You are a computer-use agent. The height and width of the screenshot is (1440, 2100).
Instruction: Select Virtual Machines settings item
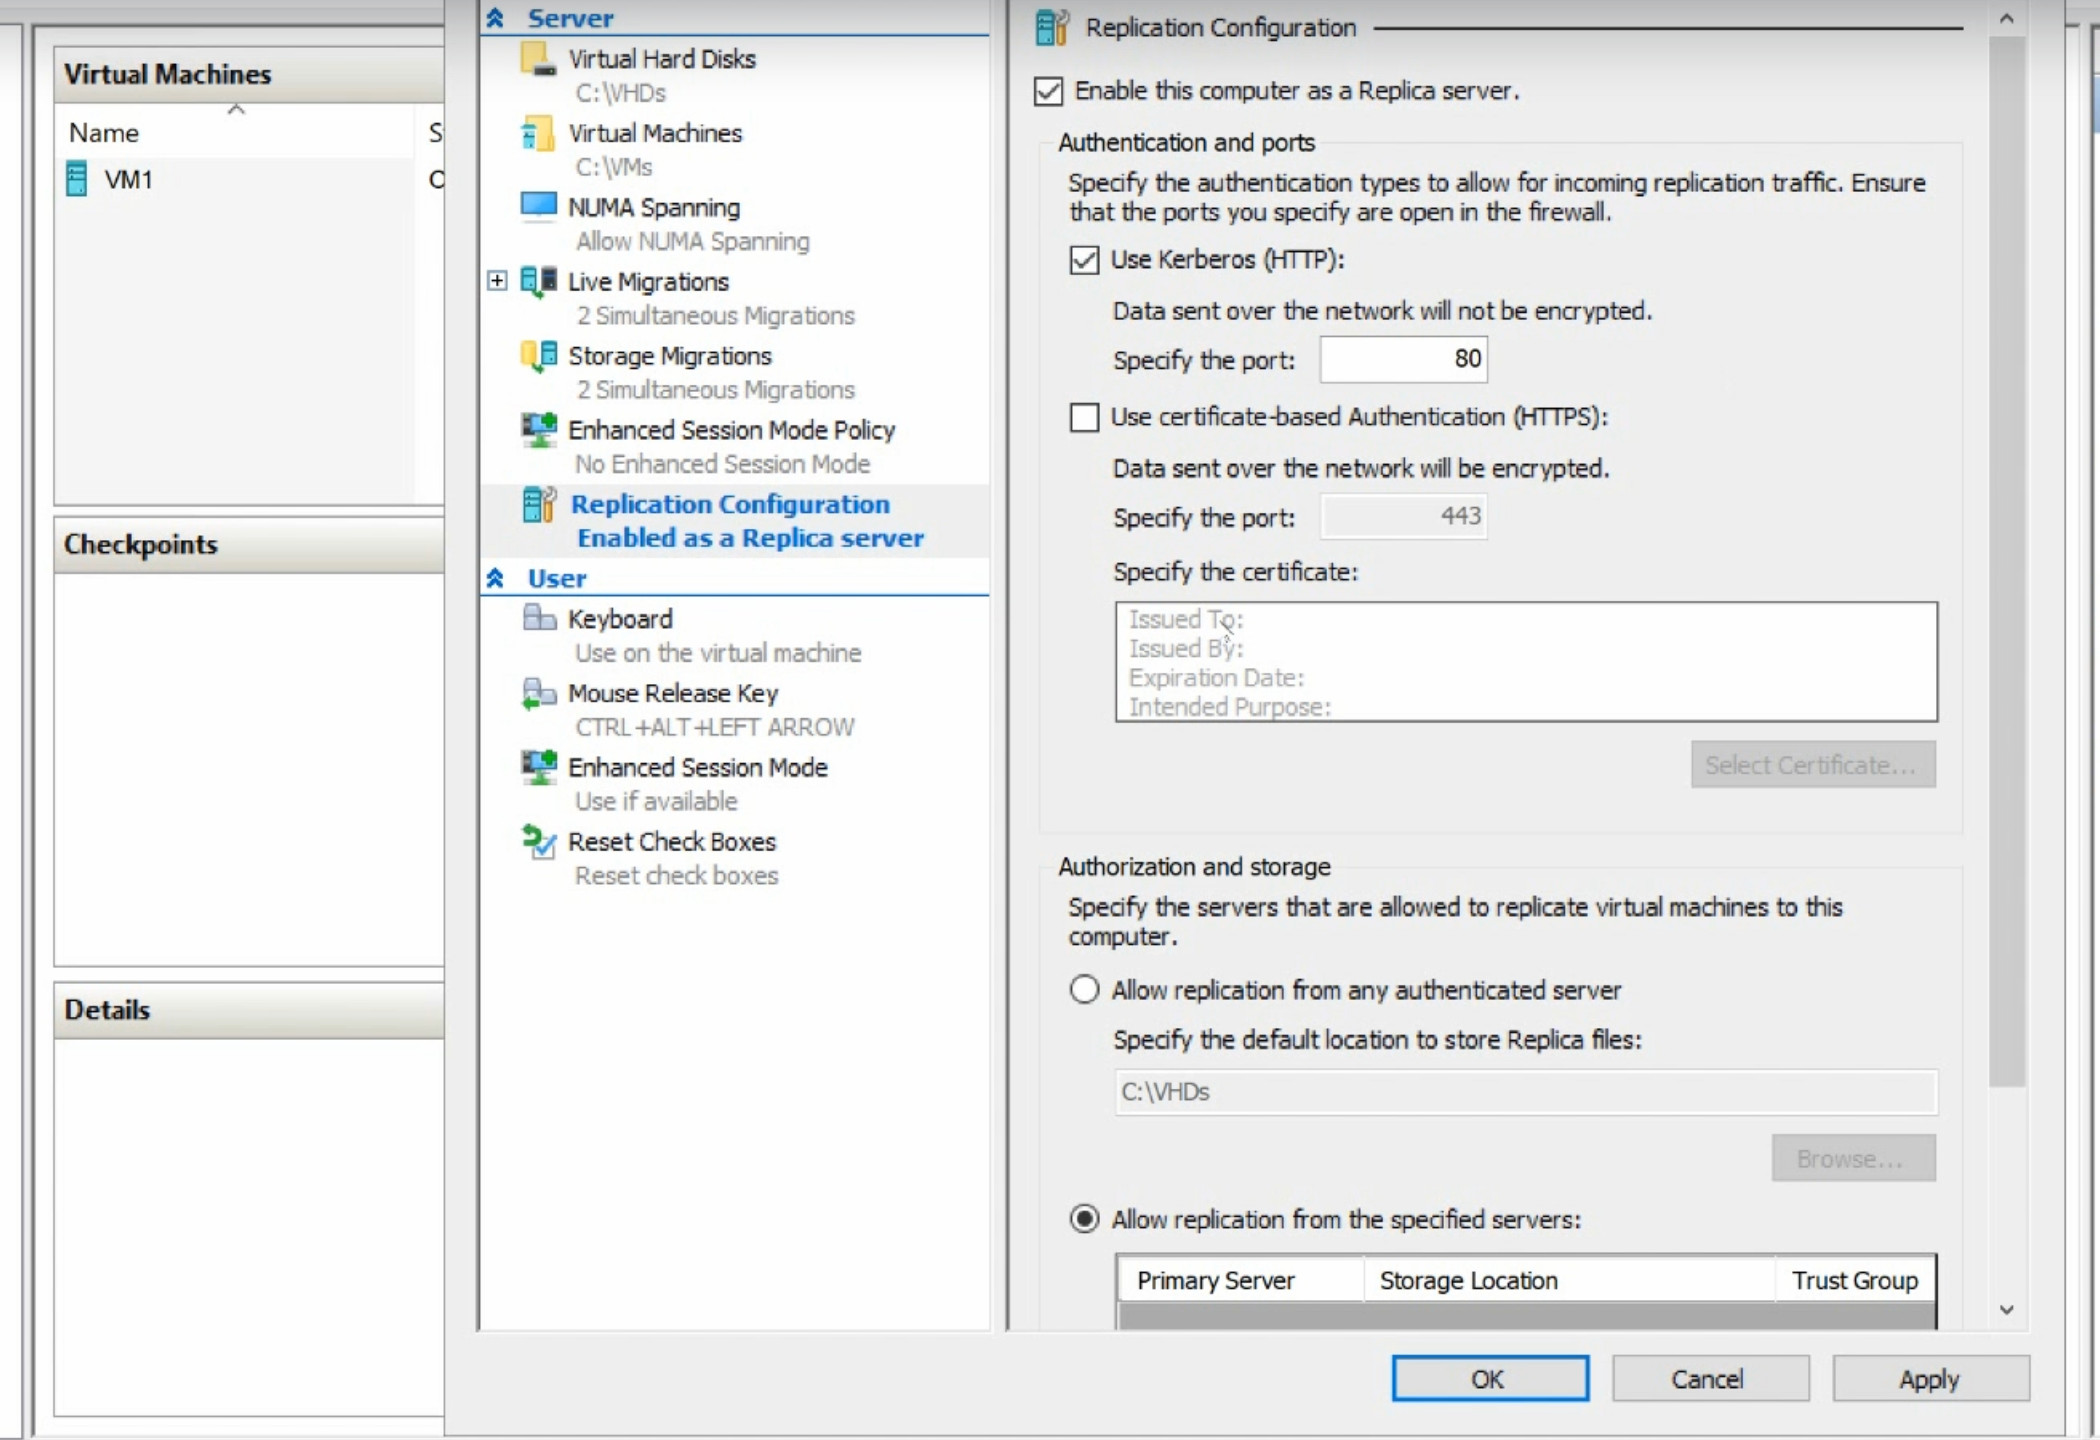[655, 133]
